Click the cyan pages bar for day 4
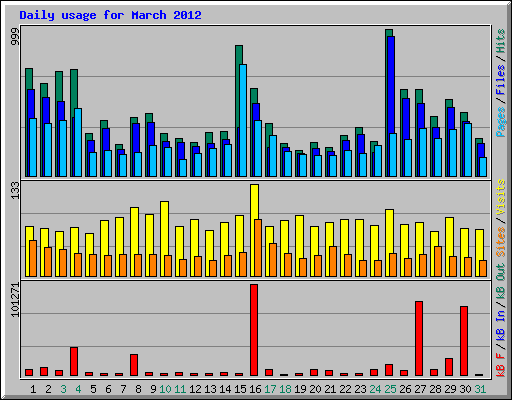512x400 pixels. tap(78, 142)
